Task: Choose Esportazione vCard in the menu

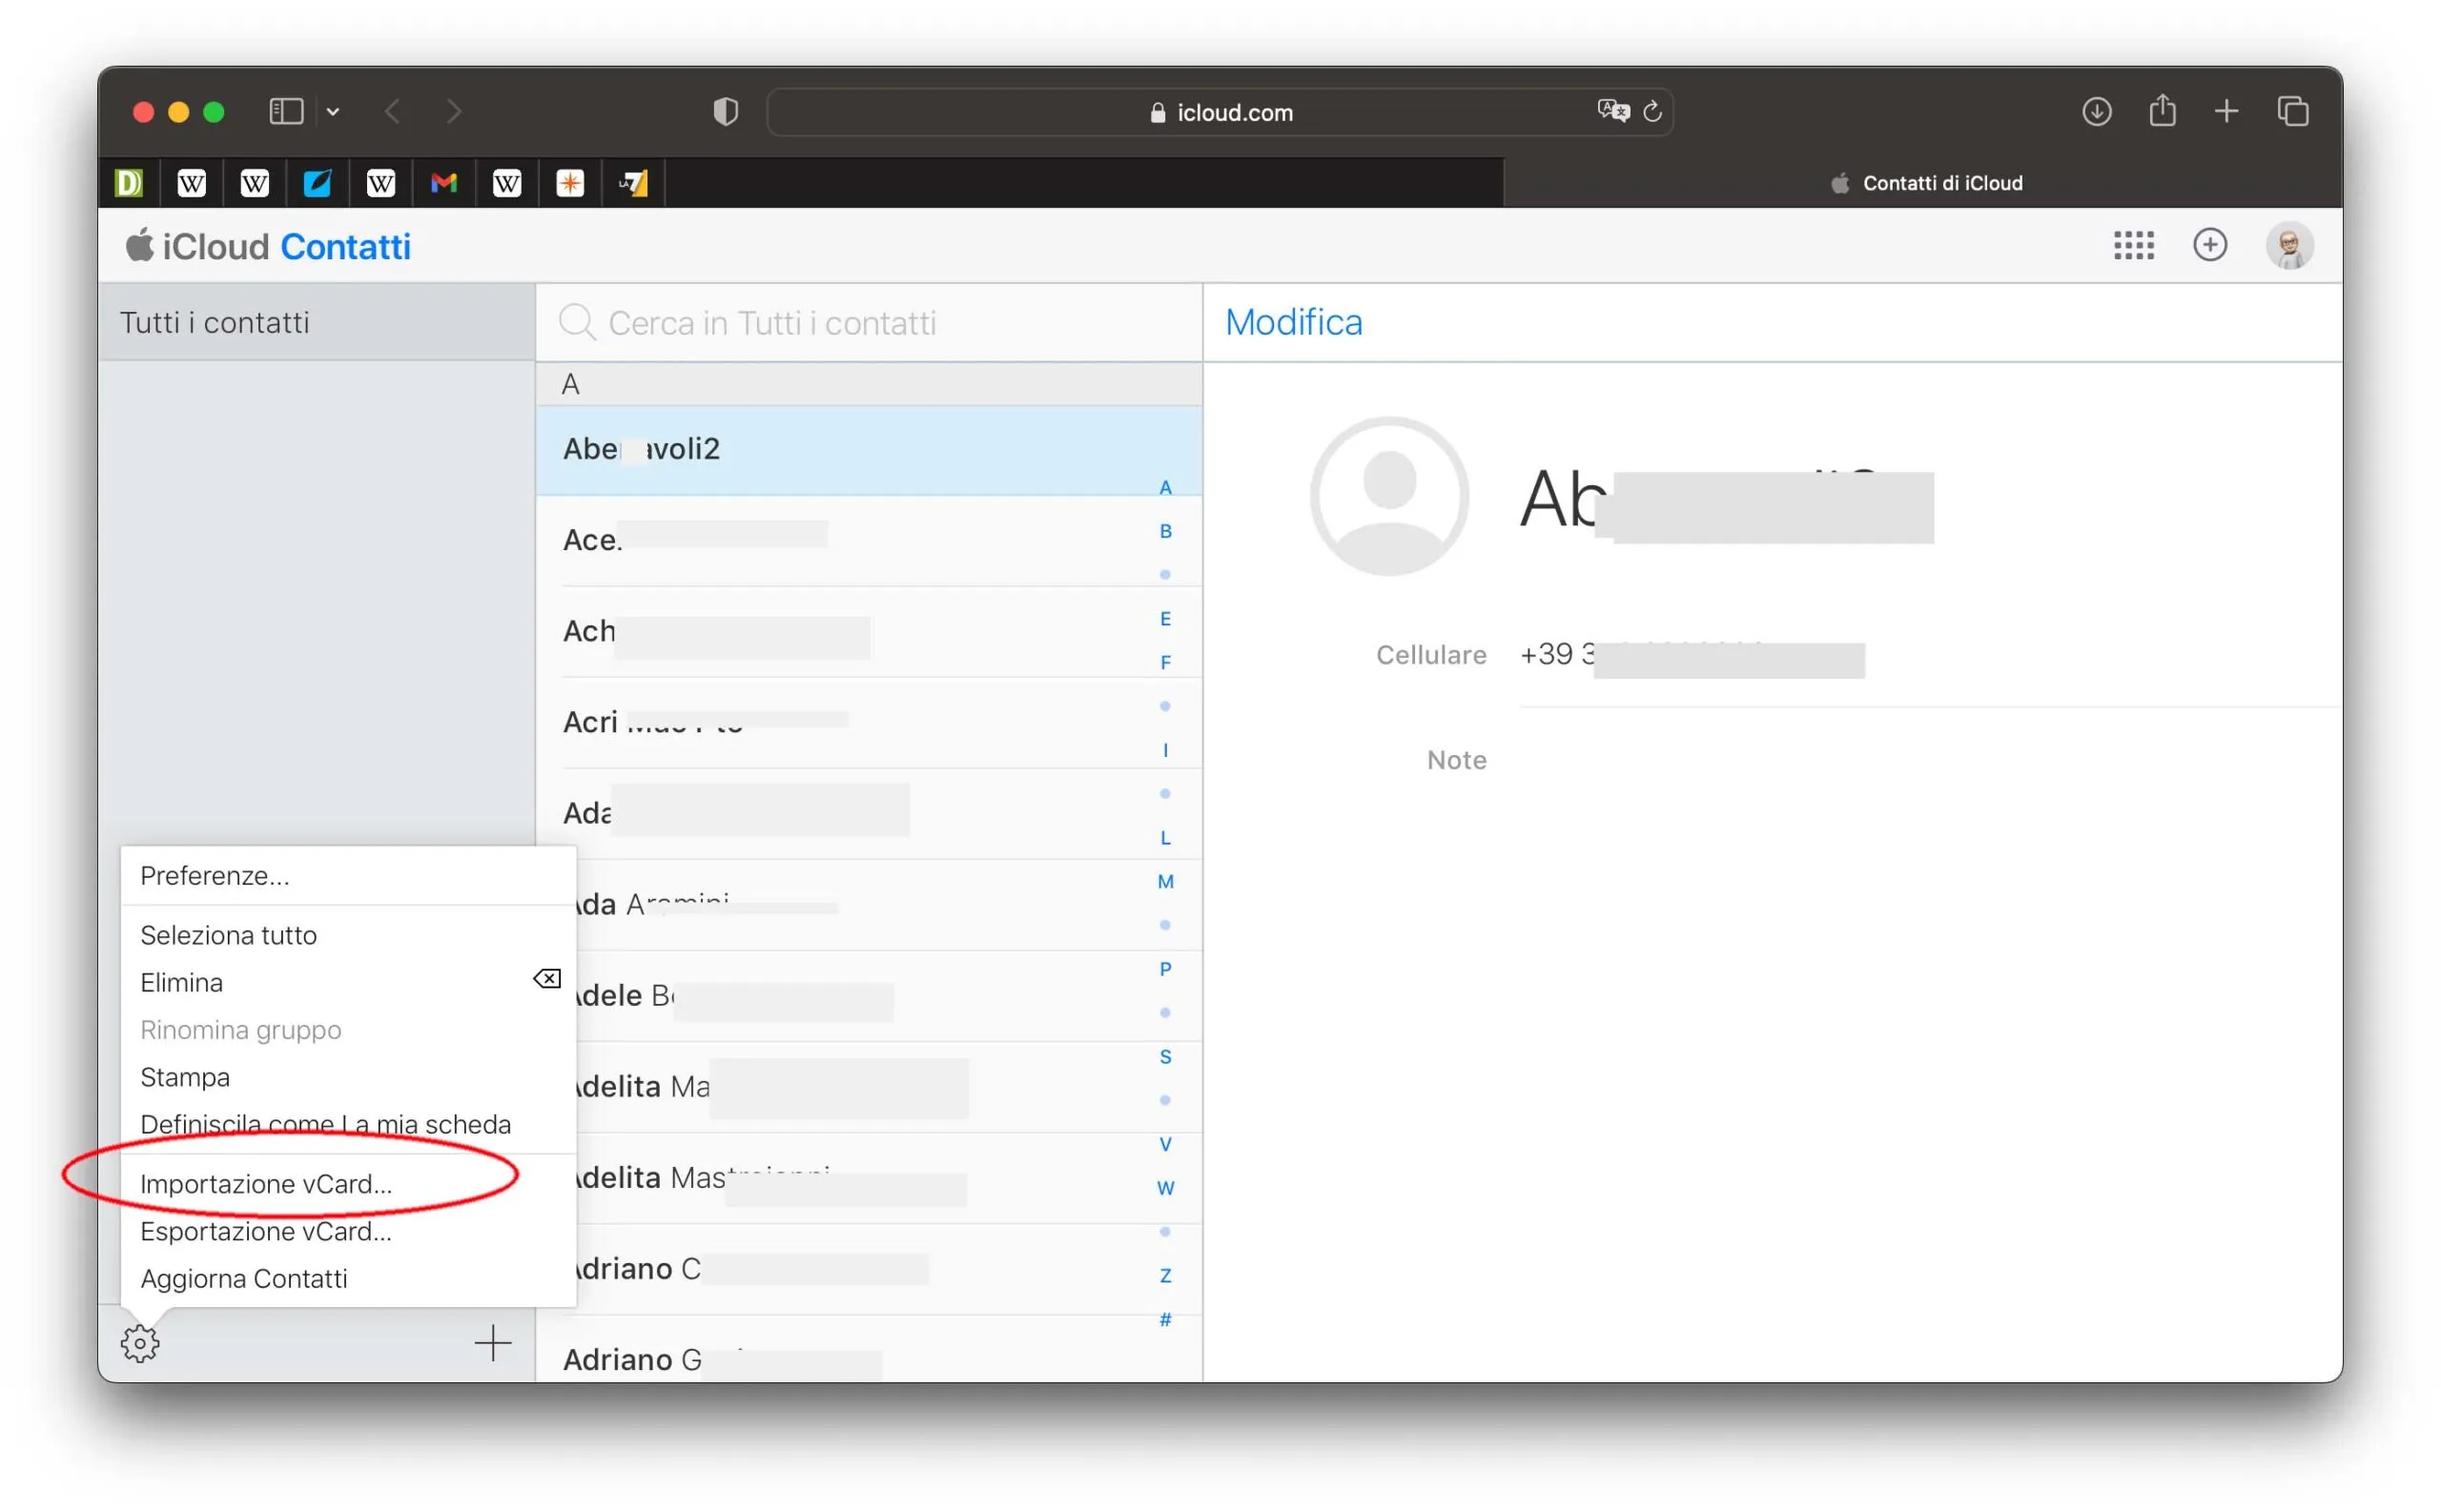Action: point(265,1231)
